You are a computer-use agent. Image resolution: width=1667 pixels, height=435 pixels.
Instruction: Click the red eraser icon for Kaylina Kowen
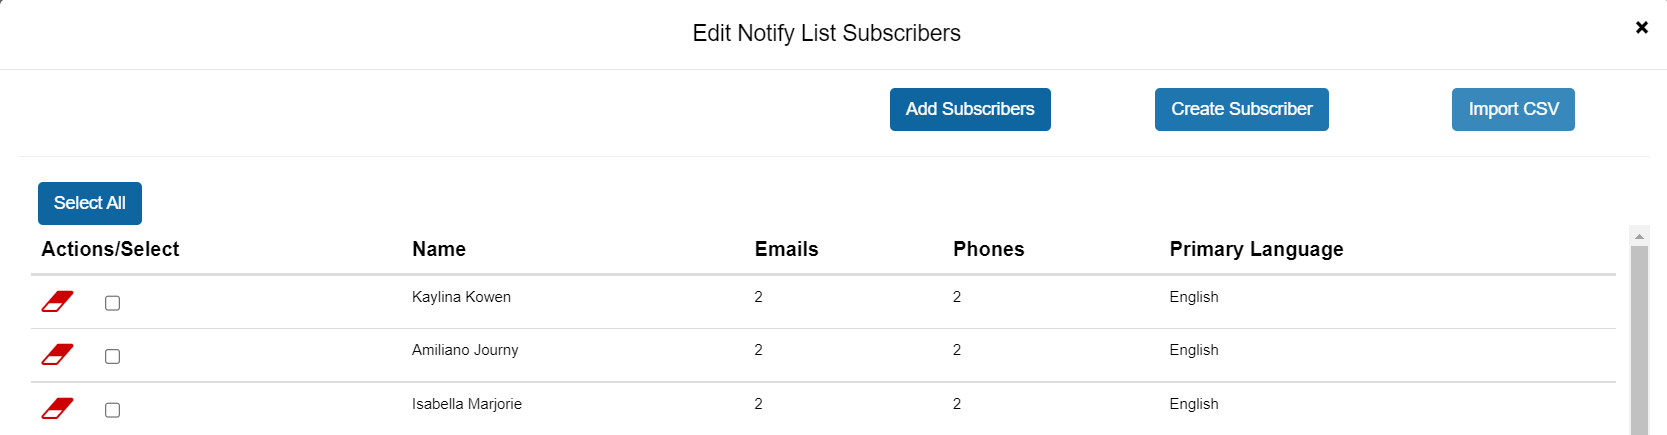[57, 301]
